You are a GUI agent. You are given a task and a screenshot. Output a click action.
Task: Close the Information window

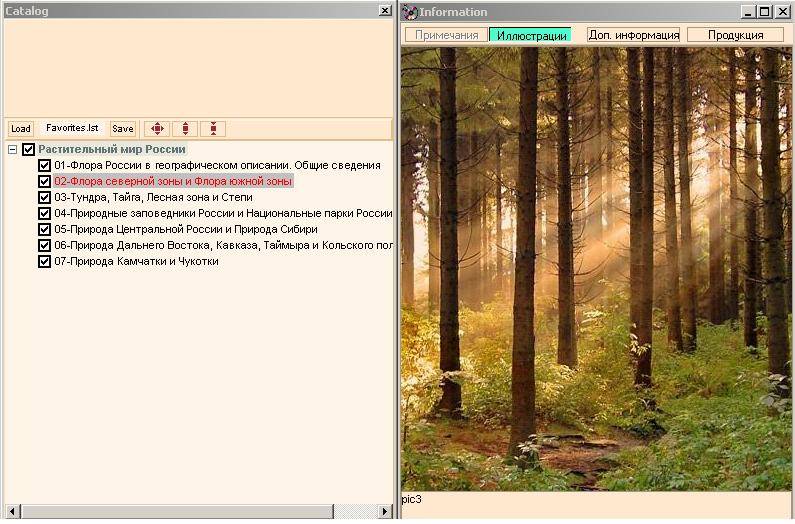point(782,12)
